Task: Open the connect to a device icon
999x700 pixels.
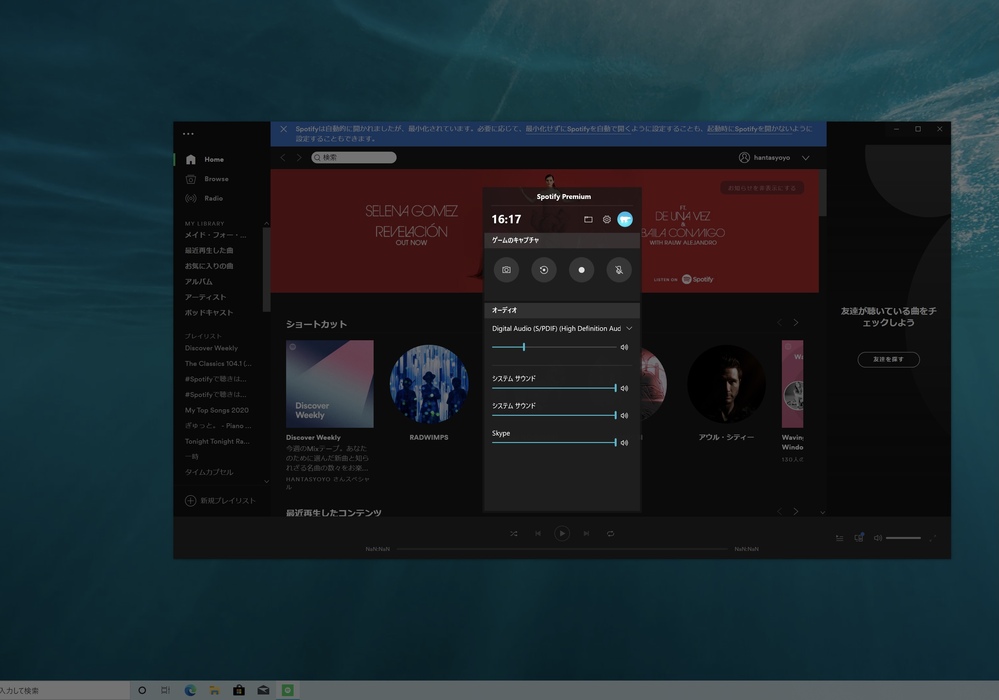Action: point(859,538)
